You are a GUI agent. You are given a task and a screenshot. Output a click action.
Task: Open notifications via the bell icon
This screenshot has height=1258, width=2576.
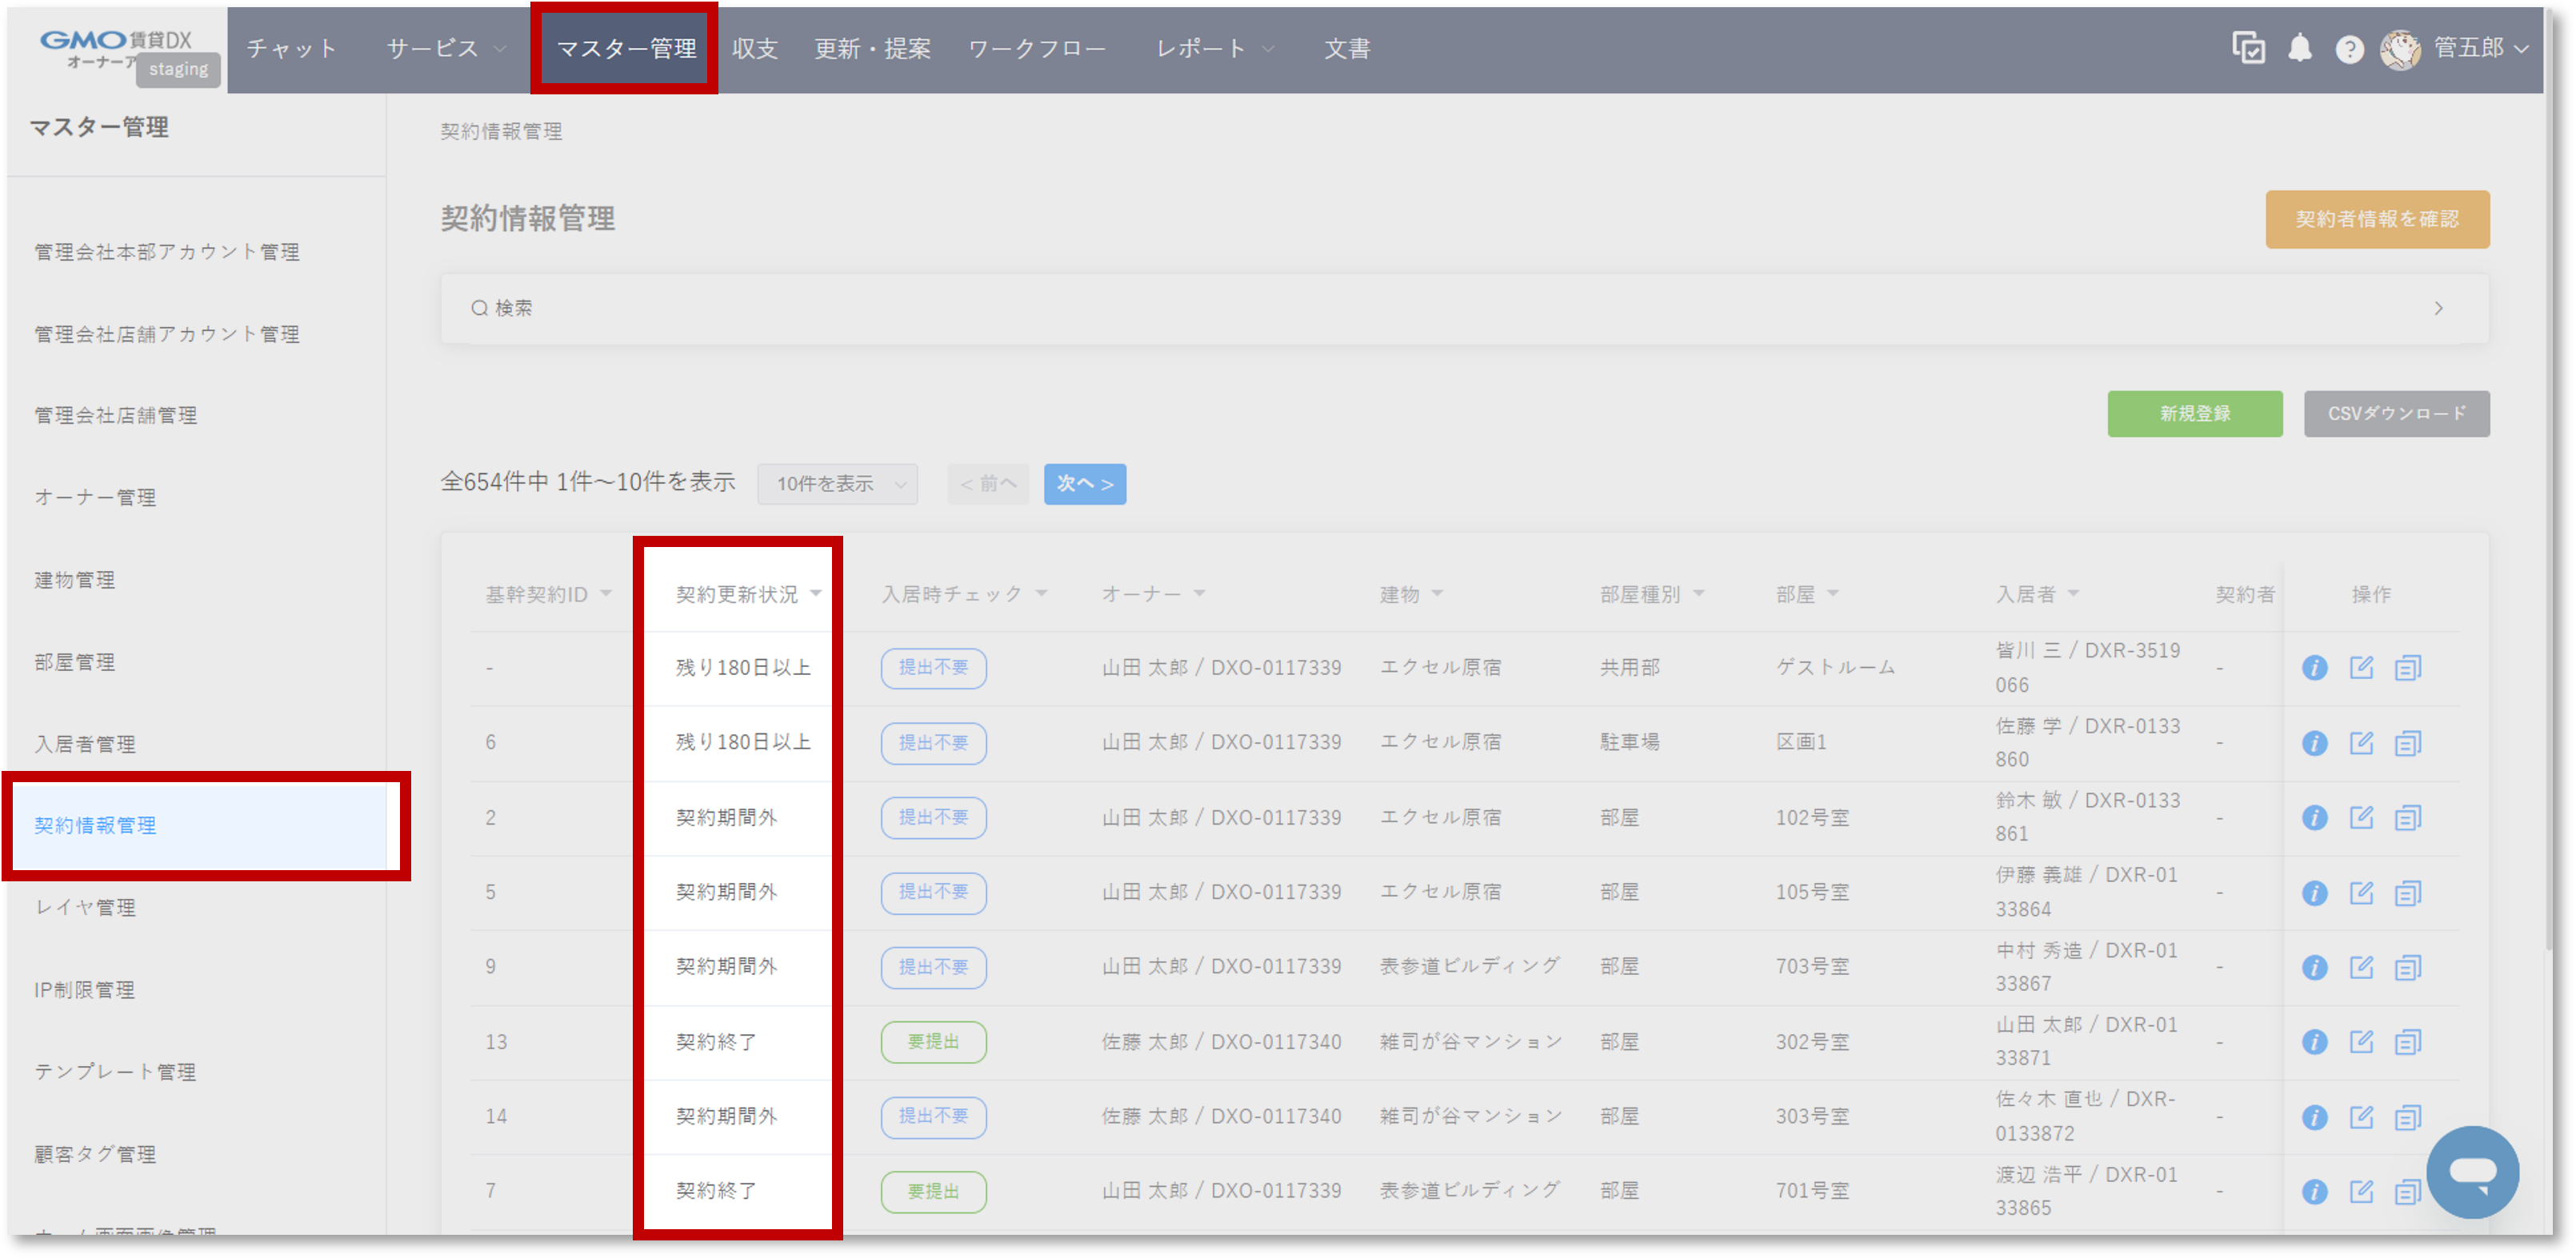(2299, 48)
